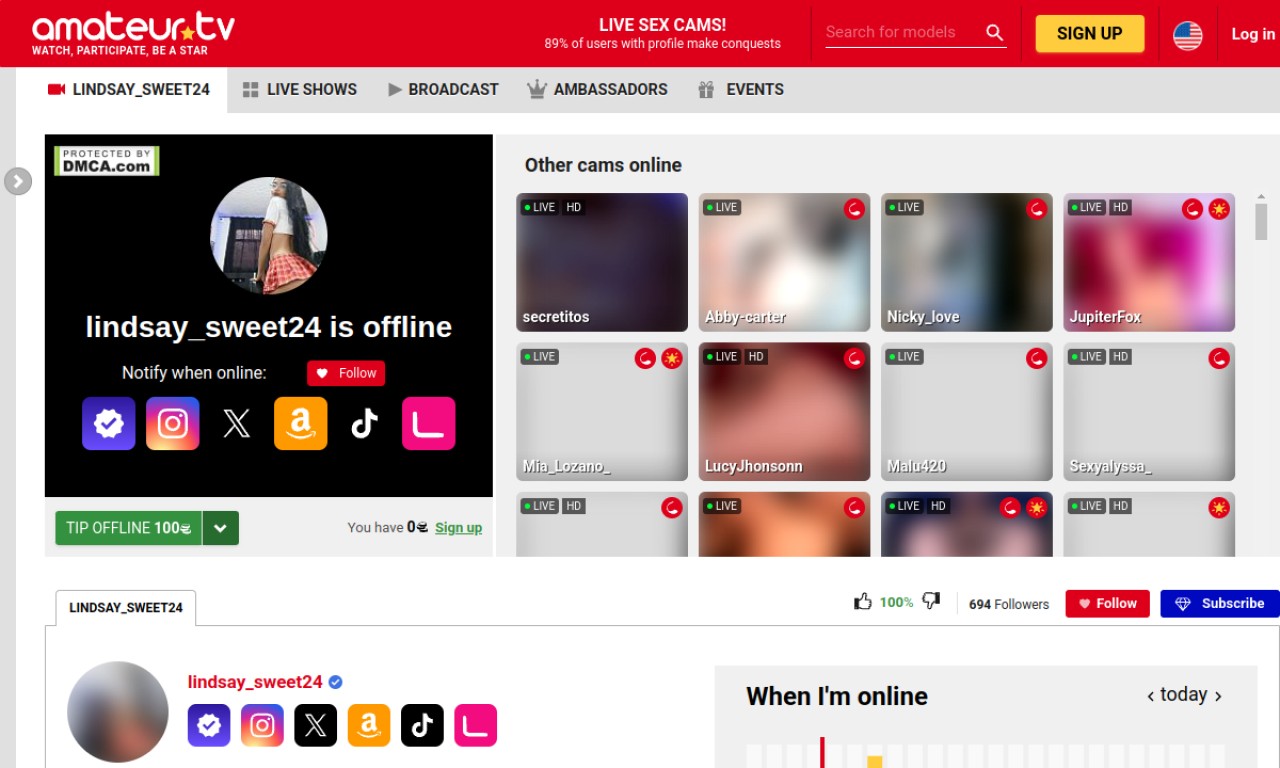Click the search magnifier icon
The image size is (1280, 768).
pos(994,32)
